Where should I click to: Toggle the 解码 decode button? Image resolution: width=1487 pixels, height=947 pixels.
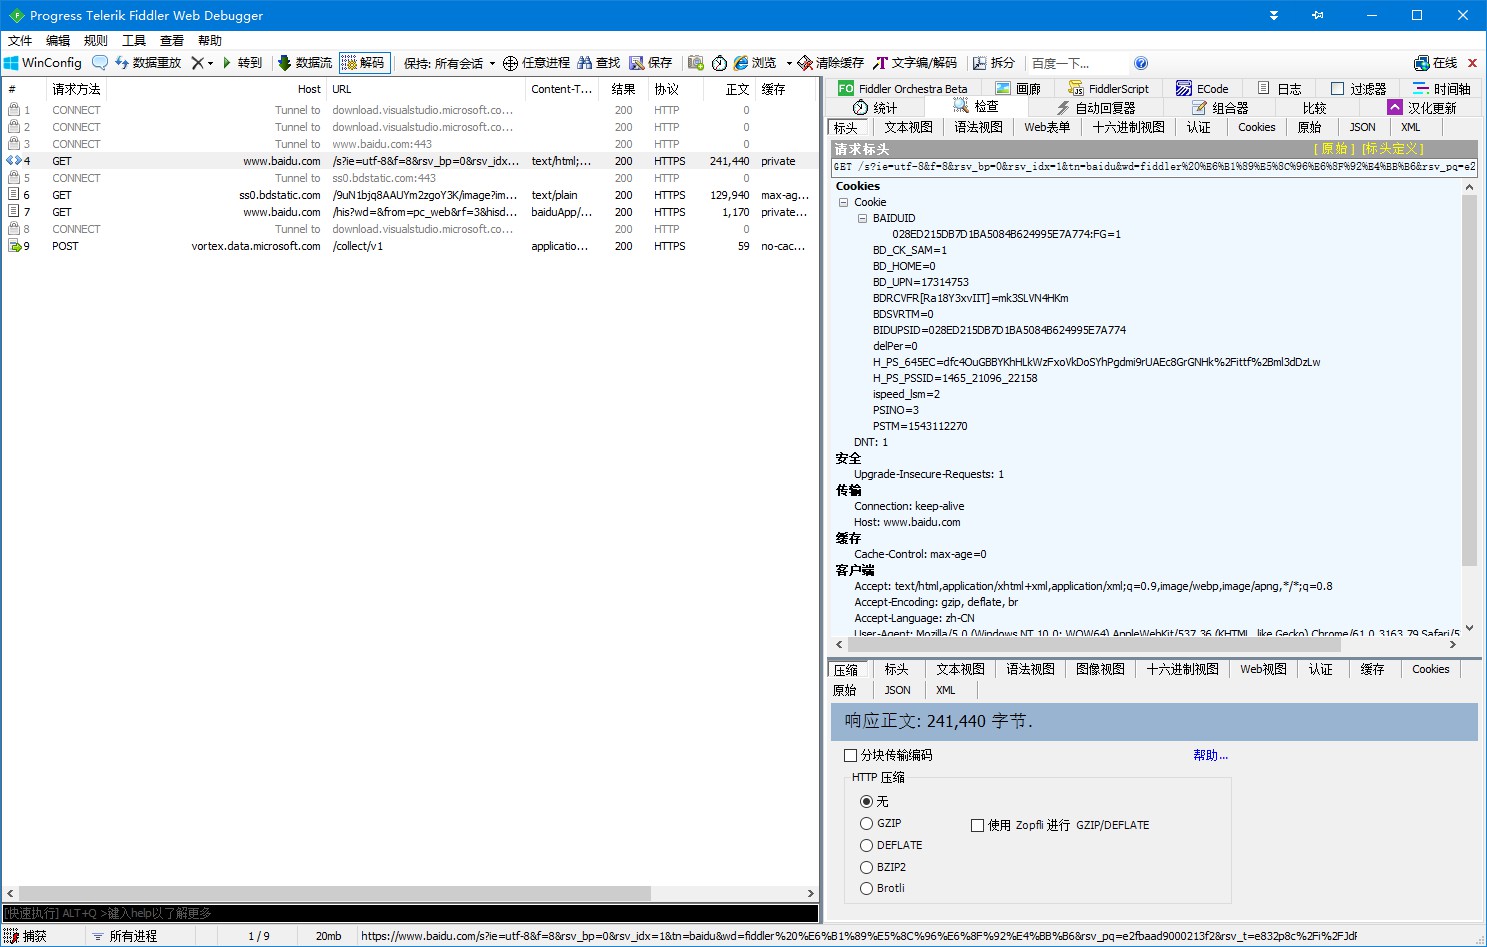click(x=364, y=63)
